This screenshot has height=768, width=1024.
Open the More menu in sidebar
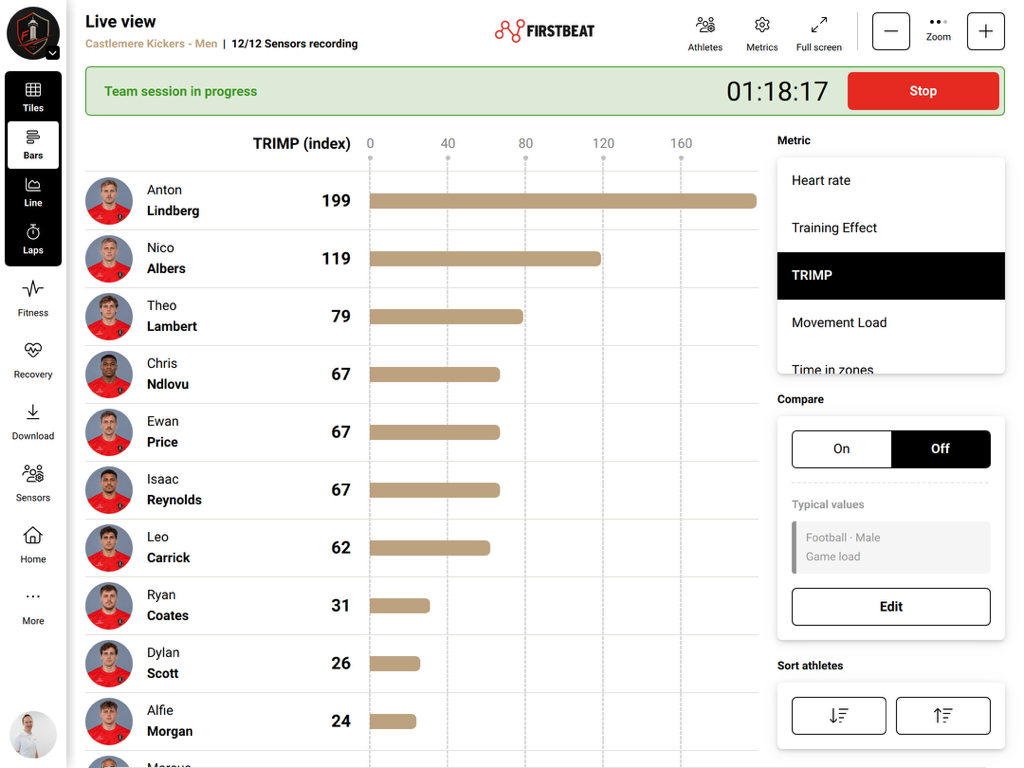[x=33, y=607]
